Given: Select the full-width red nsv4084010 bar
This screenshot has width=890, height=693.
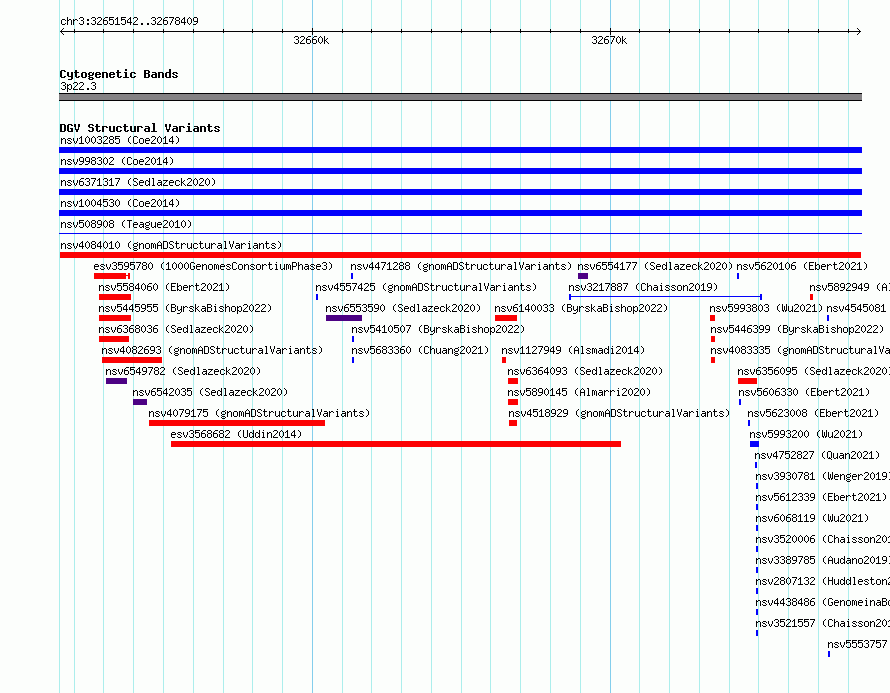Looking at the screenshot, I should pos(460,255).
